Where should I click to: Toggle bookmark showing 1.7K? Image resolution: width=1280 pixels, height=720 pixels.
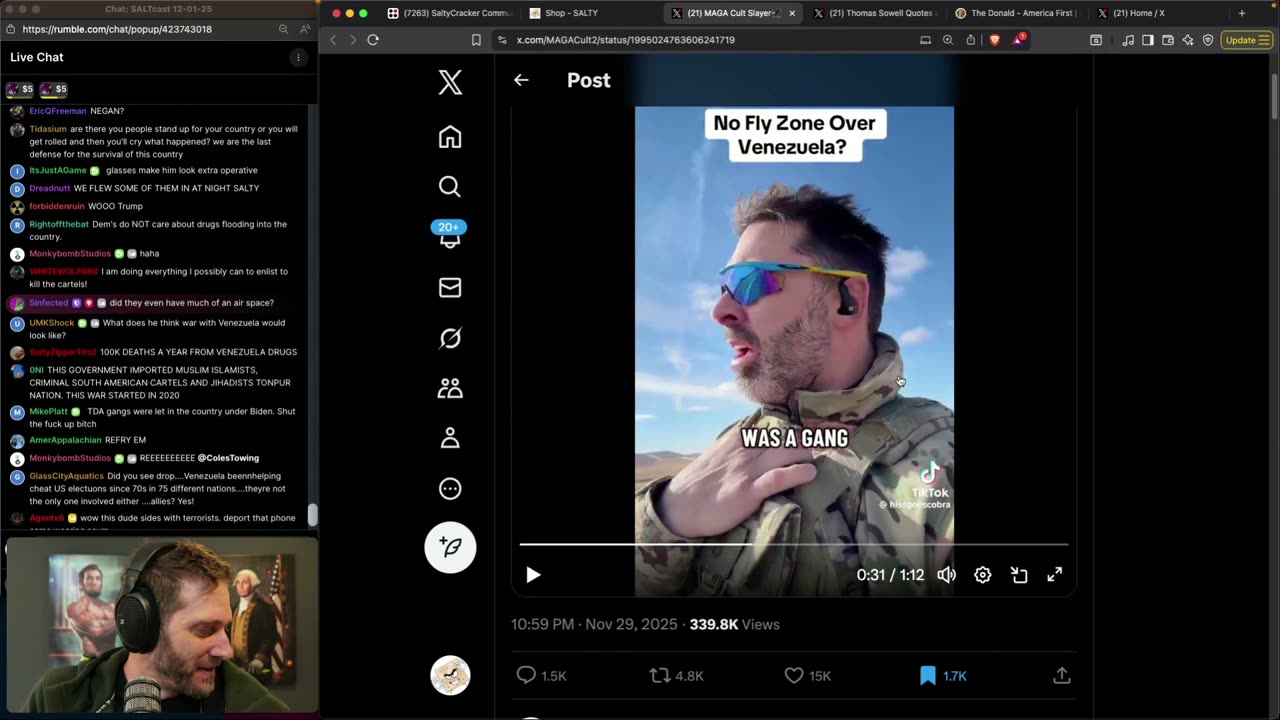pos(943,676)
